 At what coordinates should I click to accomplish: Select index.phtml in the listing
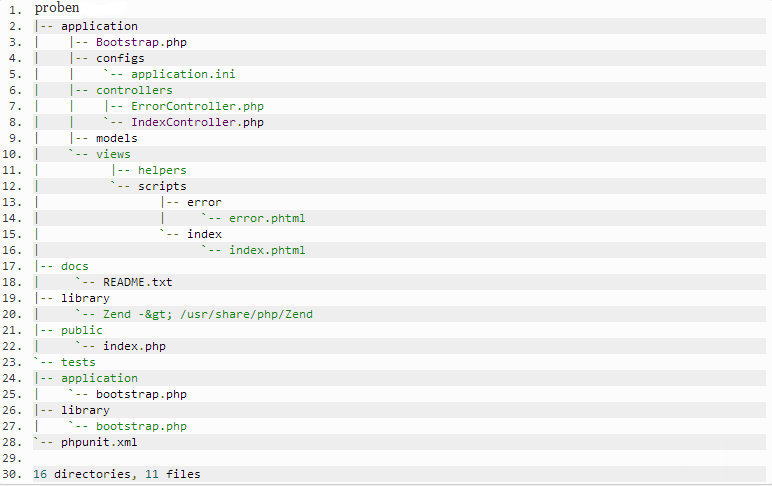pyautogui.click(x=267, y=250)
